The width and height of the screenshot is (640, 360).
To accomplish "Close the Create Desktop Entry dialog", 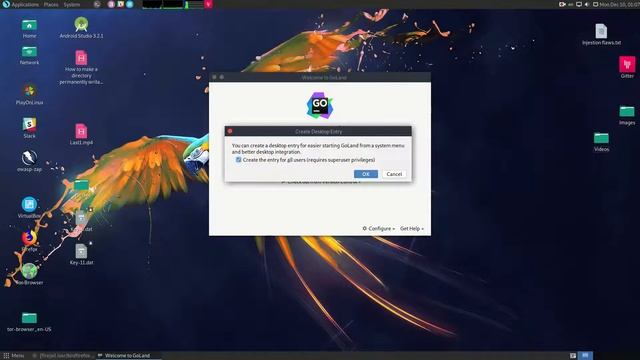I will tap(230, 131).
